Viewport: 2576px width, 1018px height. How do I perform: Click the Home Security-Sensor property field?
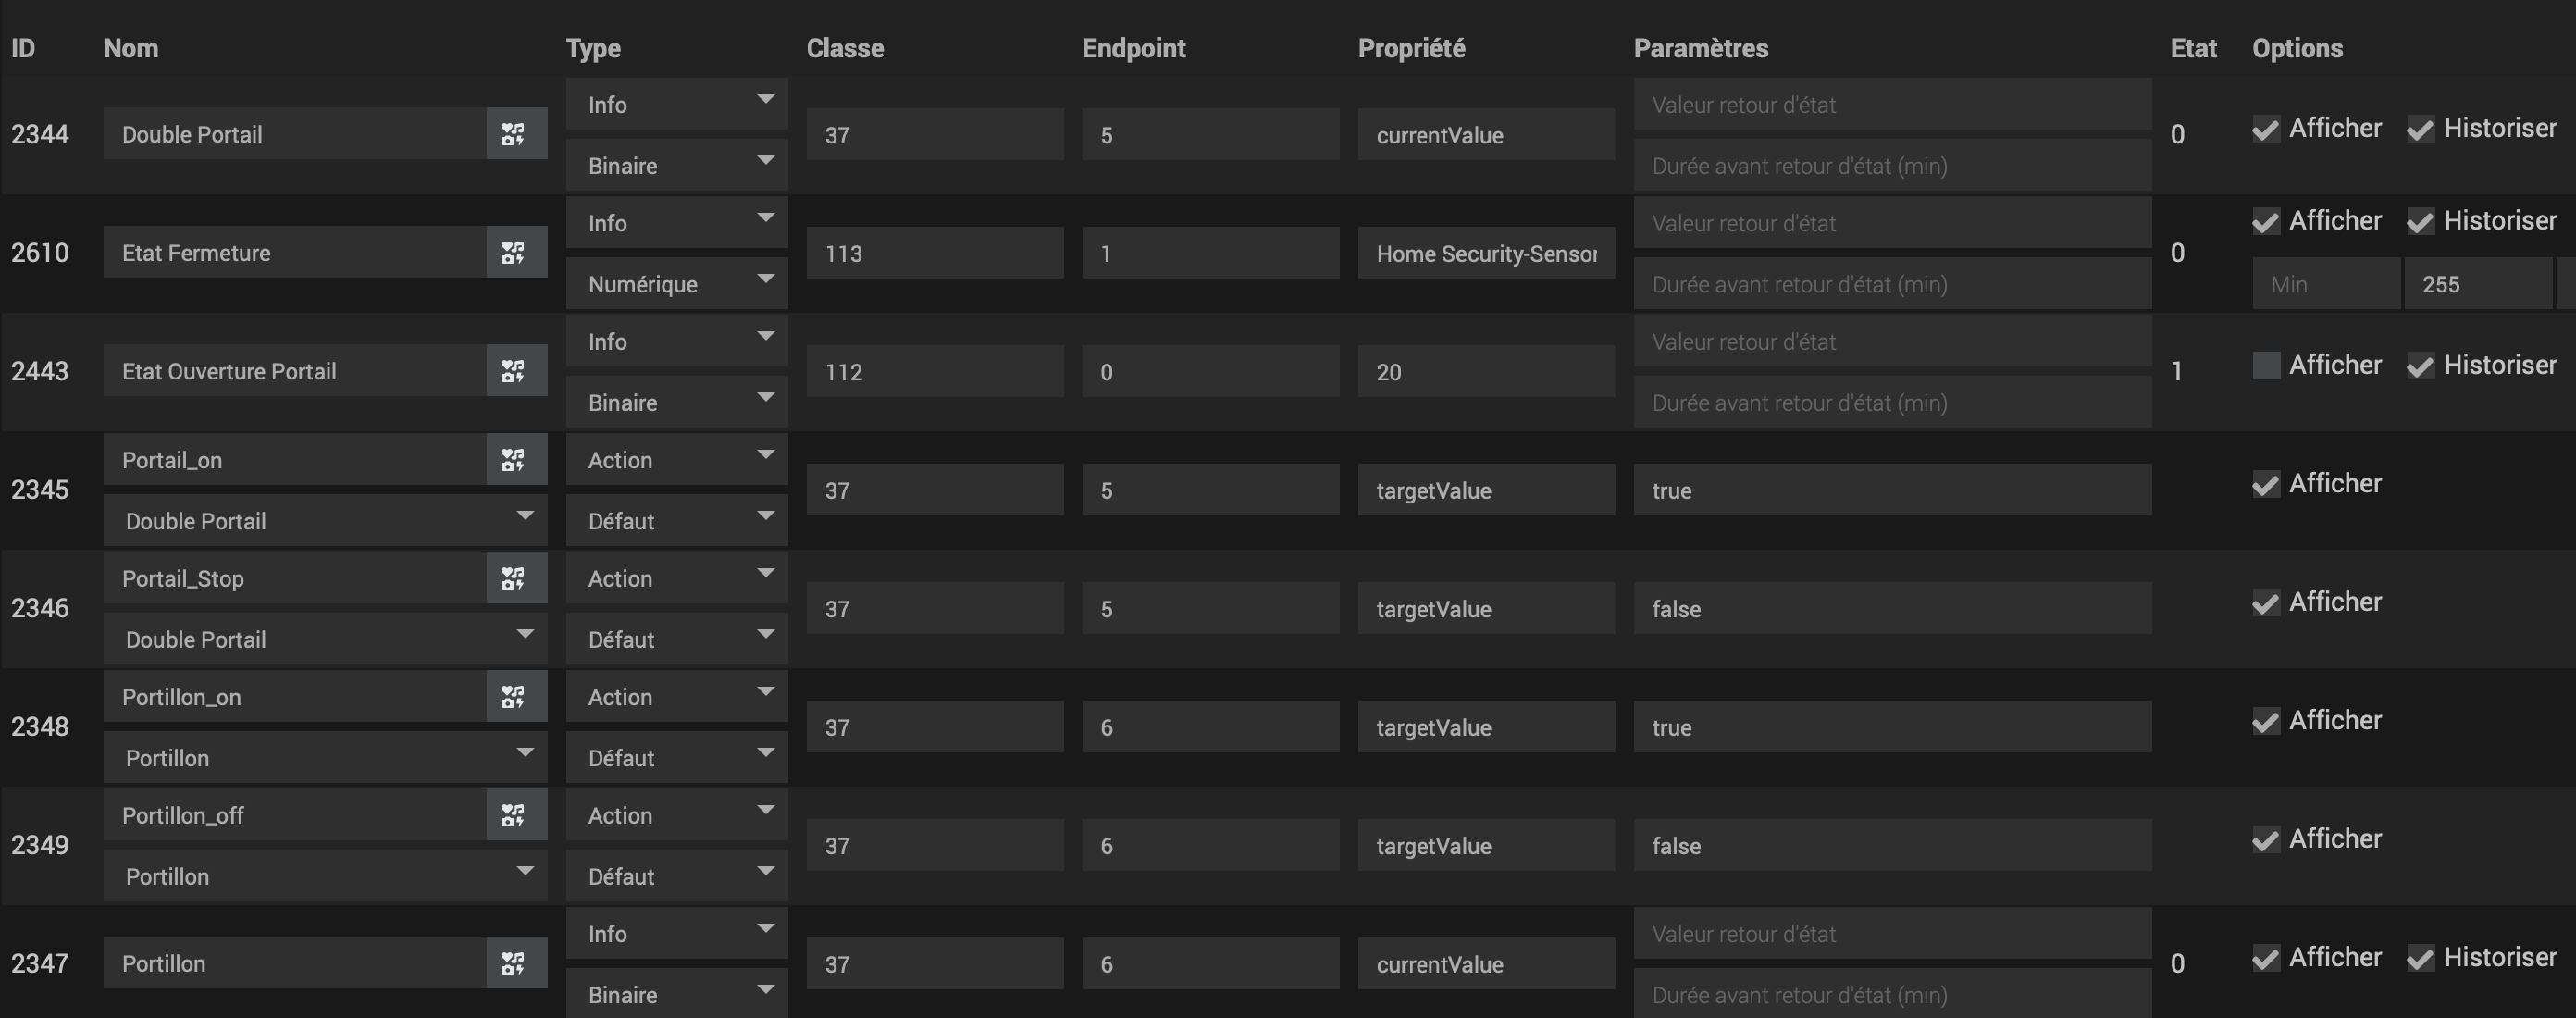click(x=1486, y=254)
